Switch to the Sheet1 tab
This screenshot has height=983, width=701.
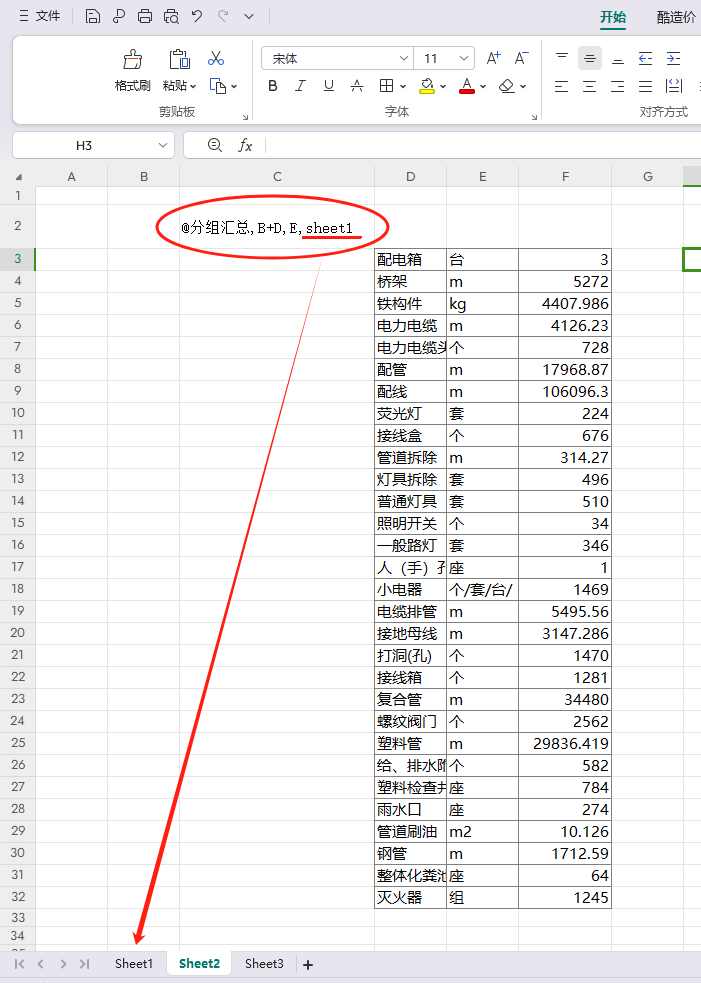[x=134, y=964]
